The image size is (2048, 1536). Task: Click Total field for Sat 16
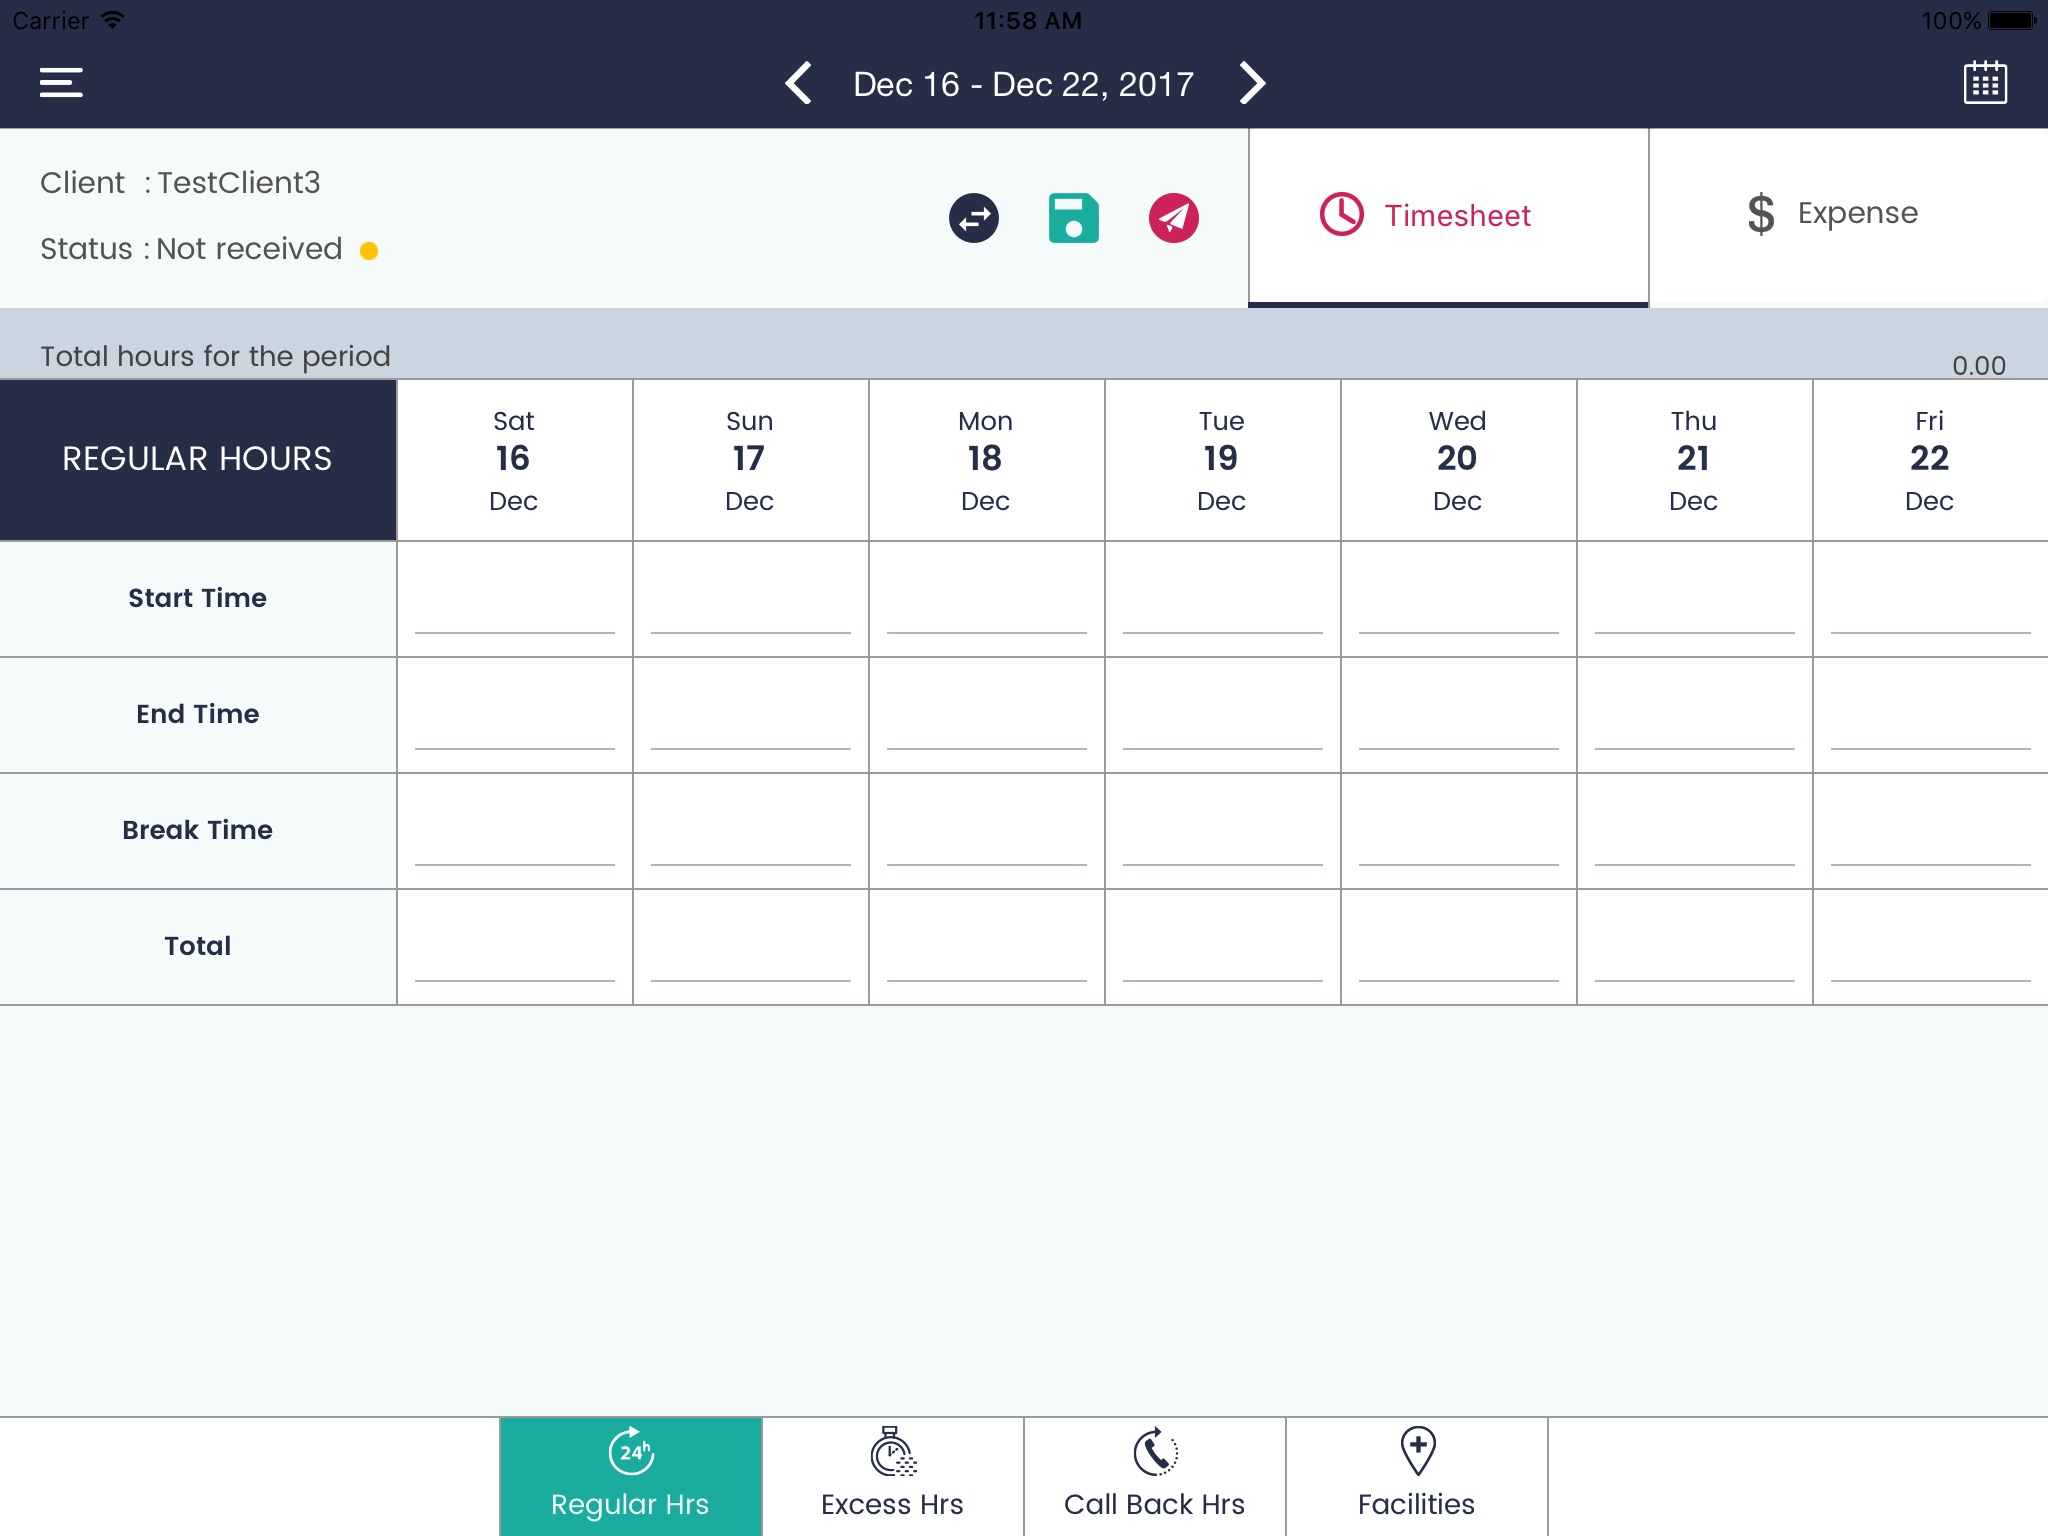515,947
